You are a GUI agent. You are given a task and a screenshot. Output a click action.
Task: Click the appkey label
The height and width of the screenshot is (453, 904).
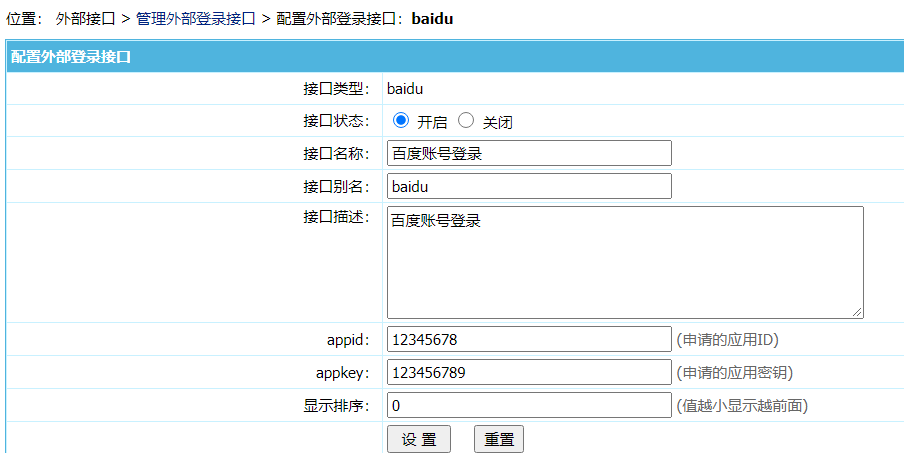[343, 373]
